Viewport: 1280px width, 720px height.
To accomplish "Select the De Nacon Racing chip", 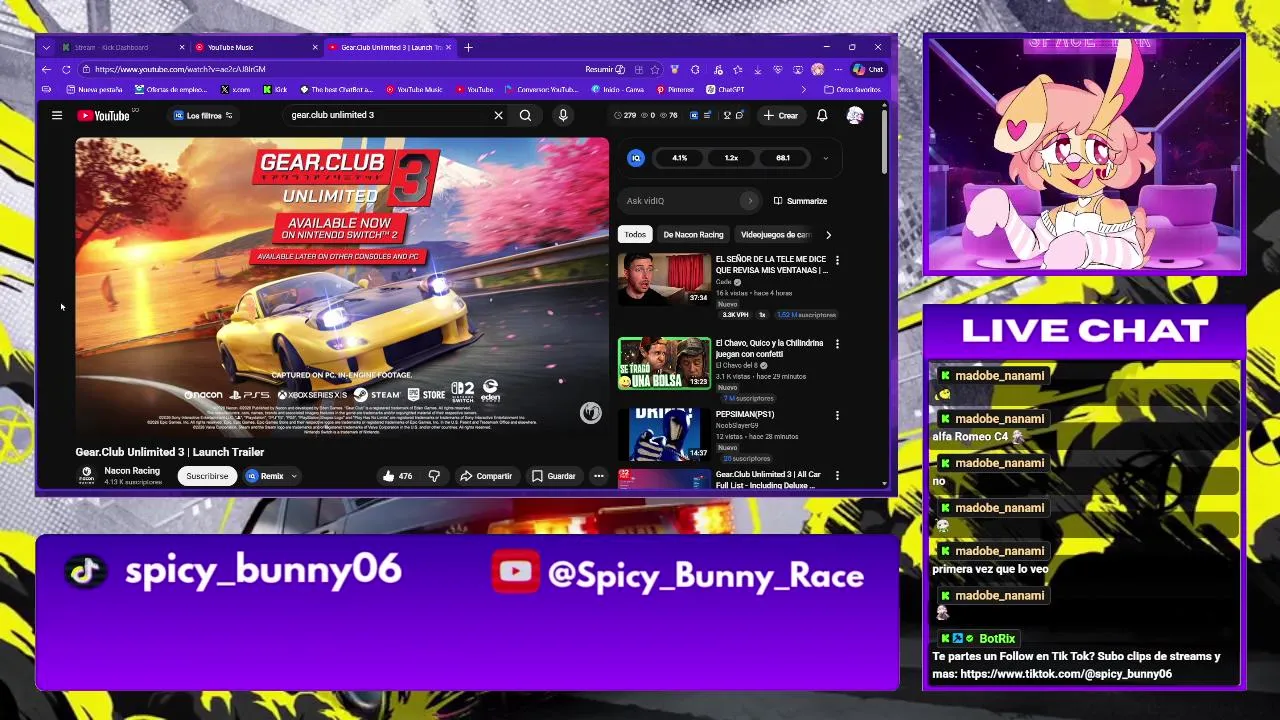I will (x=693, y=235).
